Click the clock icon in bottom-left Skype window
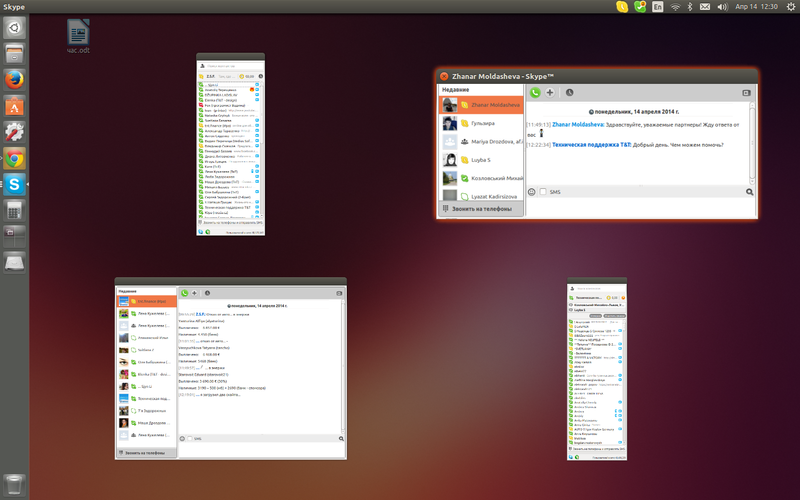 (x=207, y=293)
